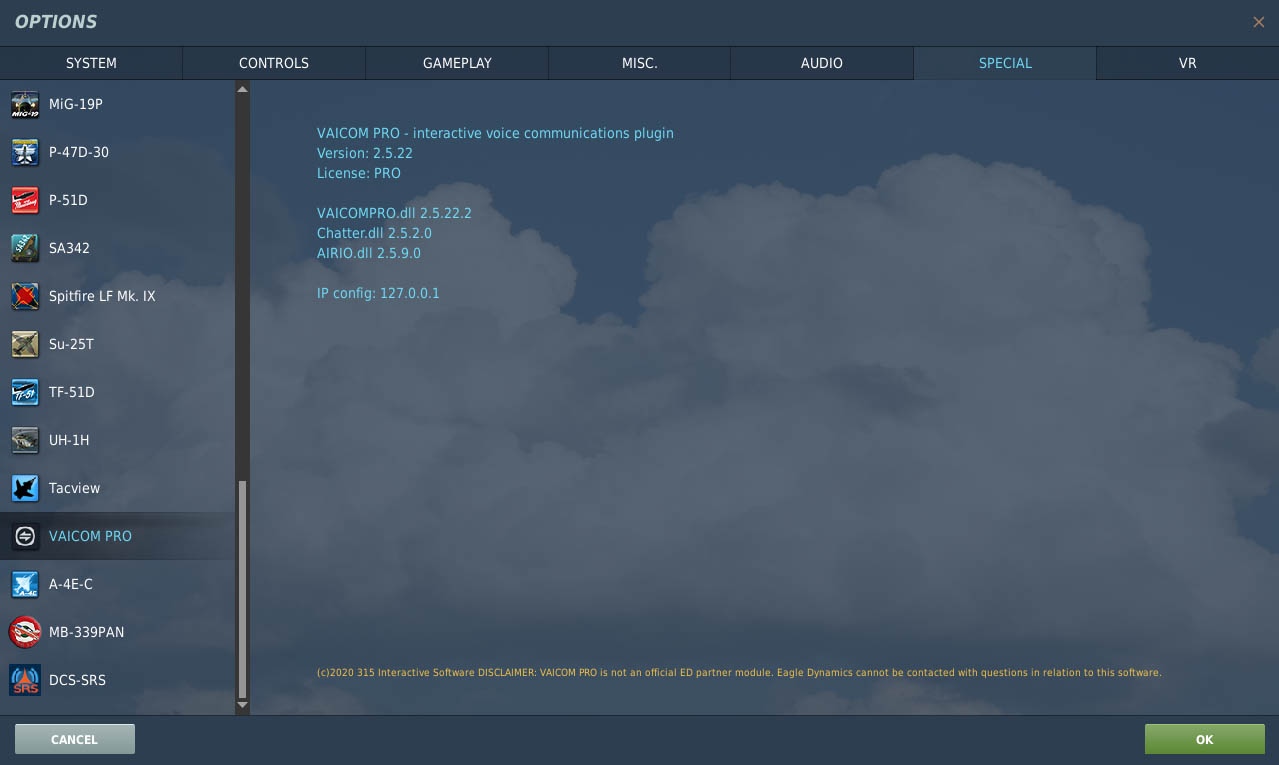Select the SPECIAL tab
Image resolution: width=1279 pixels, height=765 pixels.
pyautogui.click(x=1005, y=63)
